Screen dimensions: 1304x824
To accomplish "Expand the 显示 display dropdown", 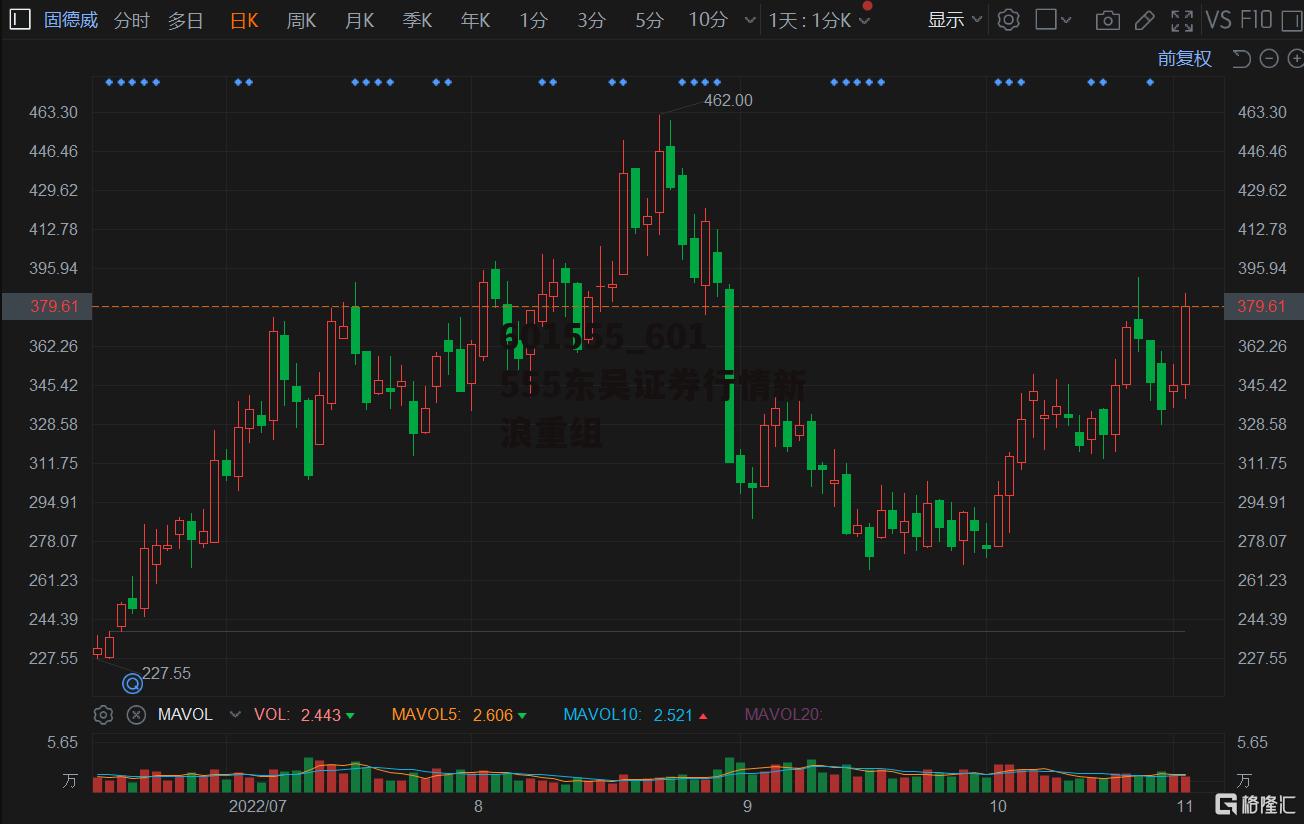I will (956, 19).
